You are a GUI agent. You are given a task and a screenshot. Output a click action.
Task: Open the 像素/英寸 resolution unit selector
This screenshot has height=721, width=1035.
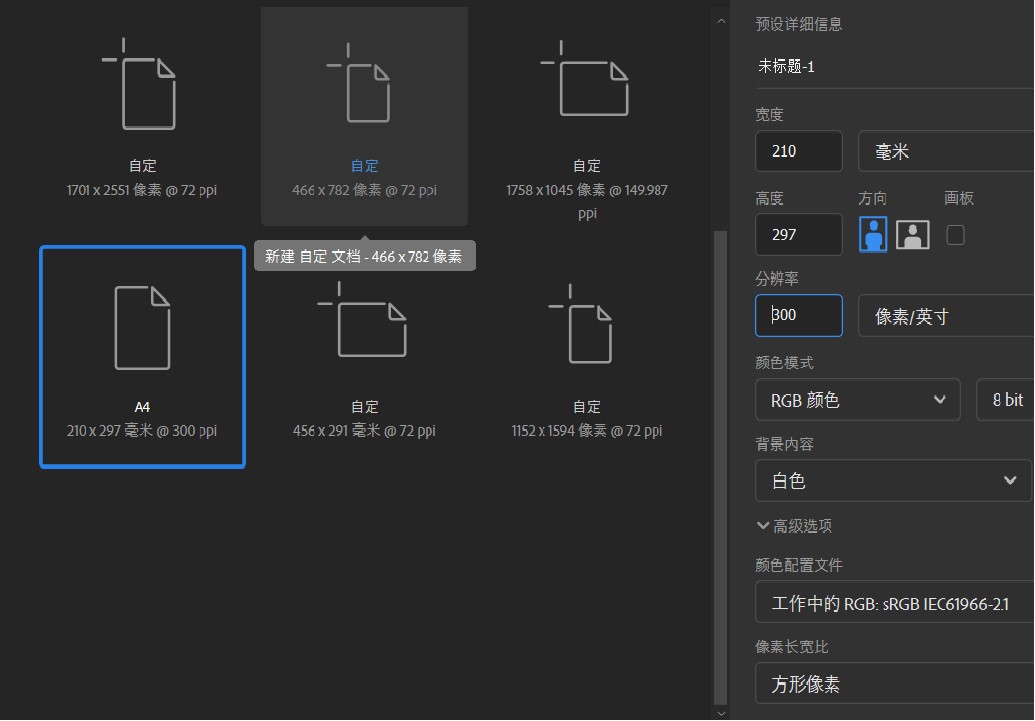click(945, 315)
